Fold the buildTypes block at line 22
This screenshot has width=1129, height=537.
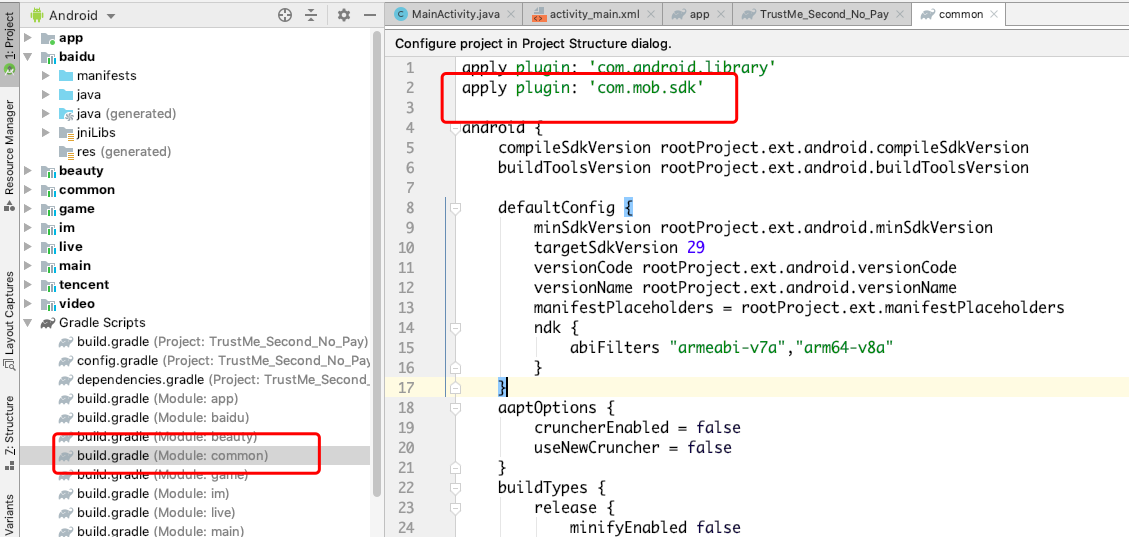click(454, 487)
